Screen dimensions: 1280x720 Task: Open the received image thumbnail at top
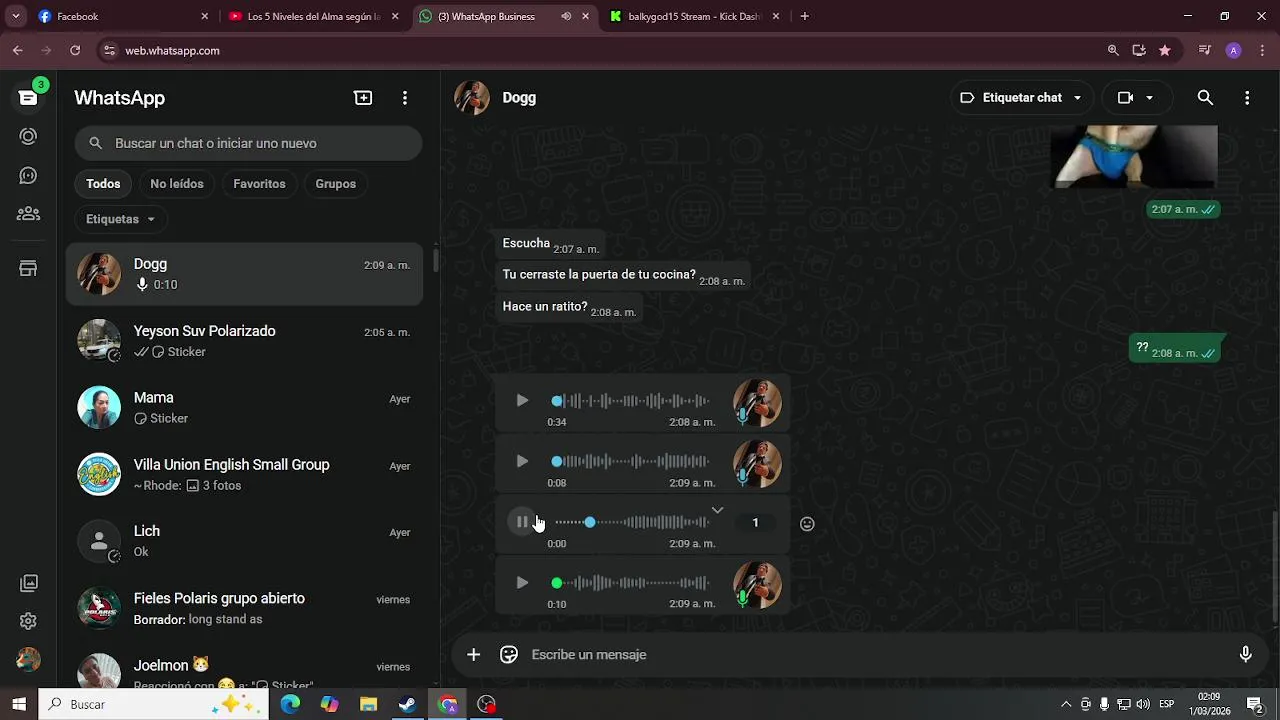(x=1134, y=156)
